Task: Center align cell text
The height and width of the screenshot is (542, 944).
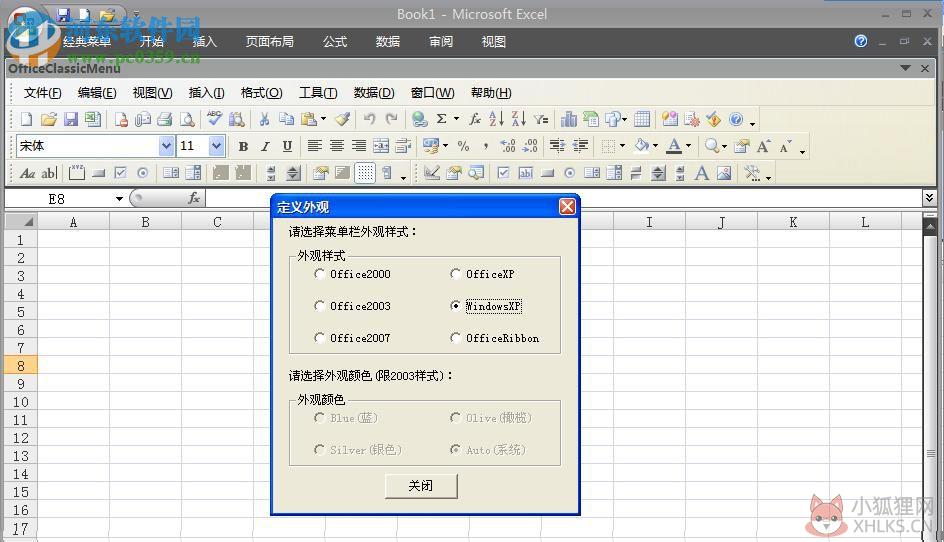Action: tap(337, 146)
